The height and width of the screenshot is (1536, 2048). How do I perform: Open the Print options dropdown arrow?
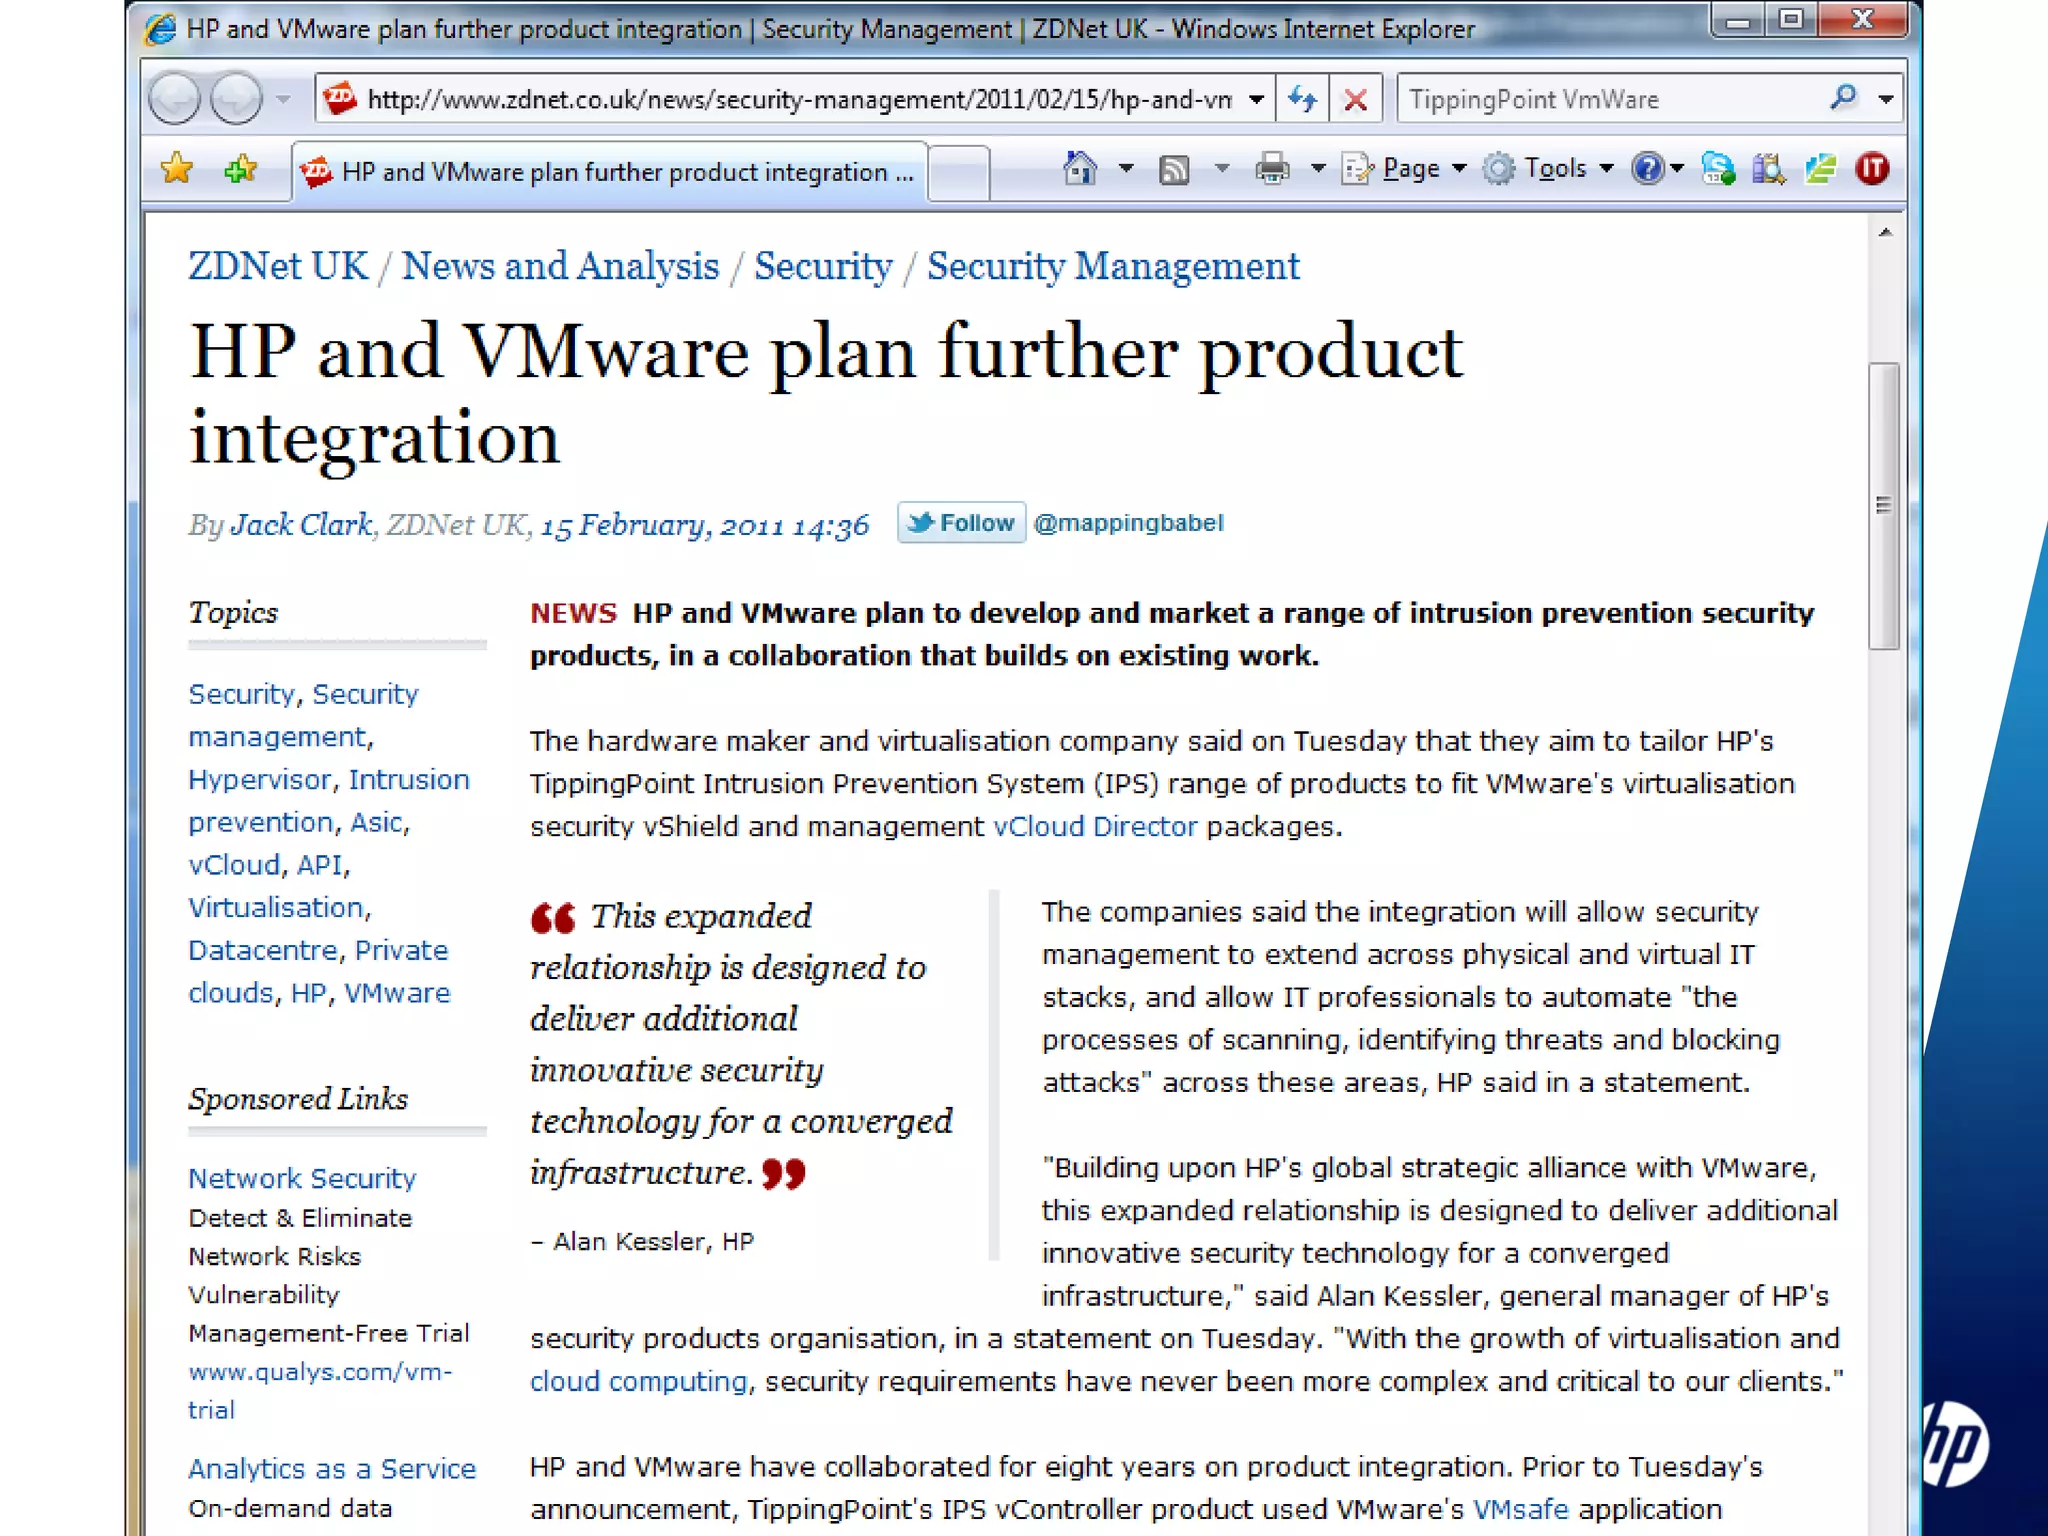1318,169
